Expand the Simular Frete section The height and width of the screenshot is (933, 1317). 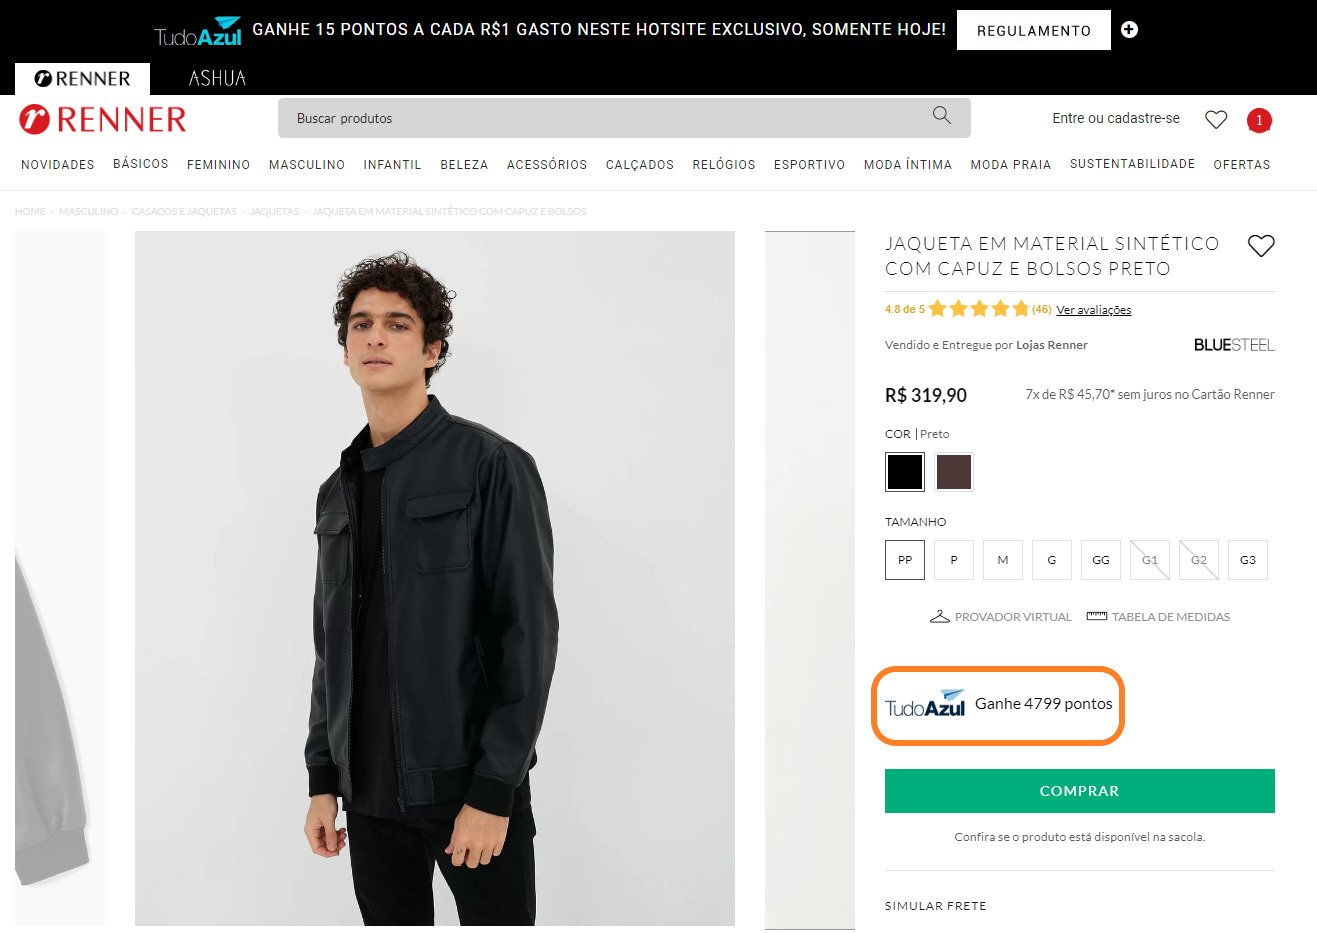pos(936,906)
